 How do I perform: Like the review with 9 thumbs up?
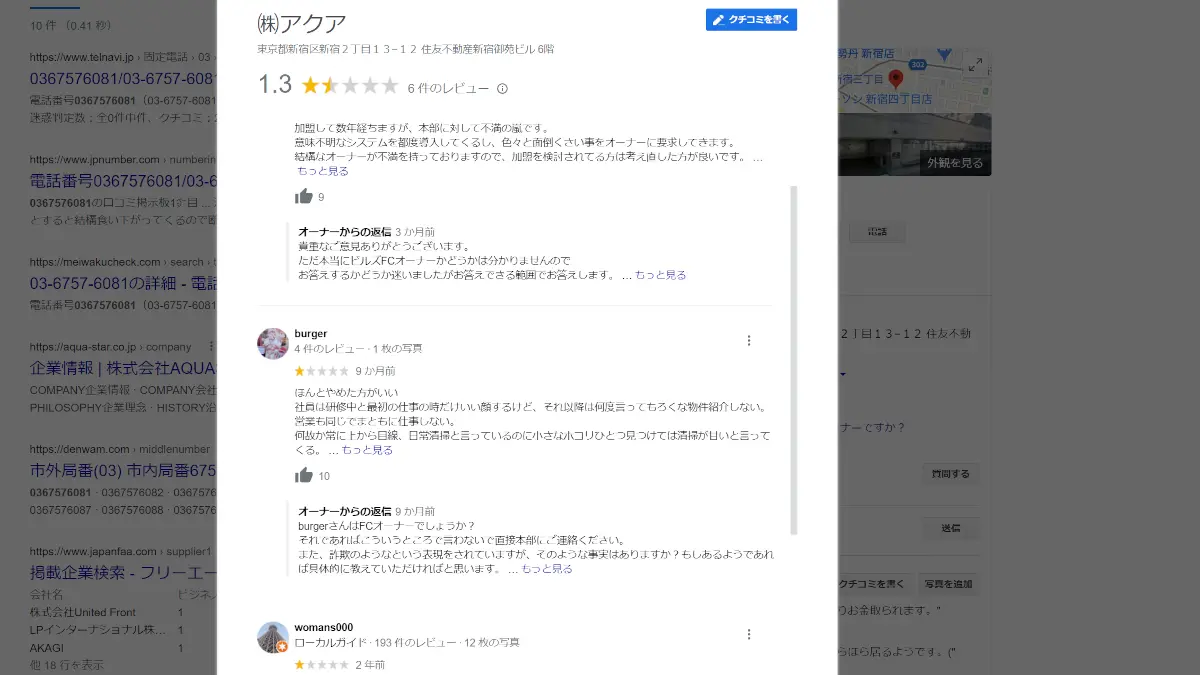click(304, 197)
